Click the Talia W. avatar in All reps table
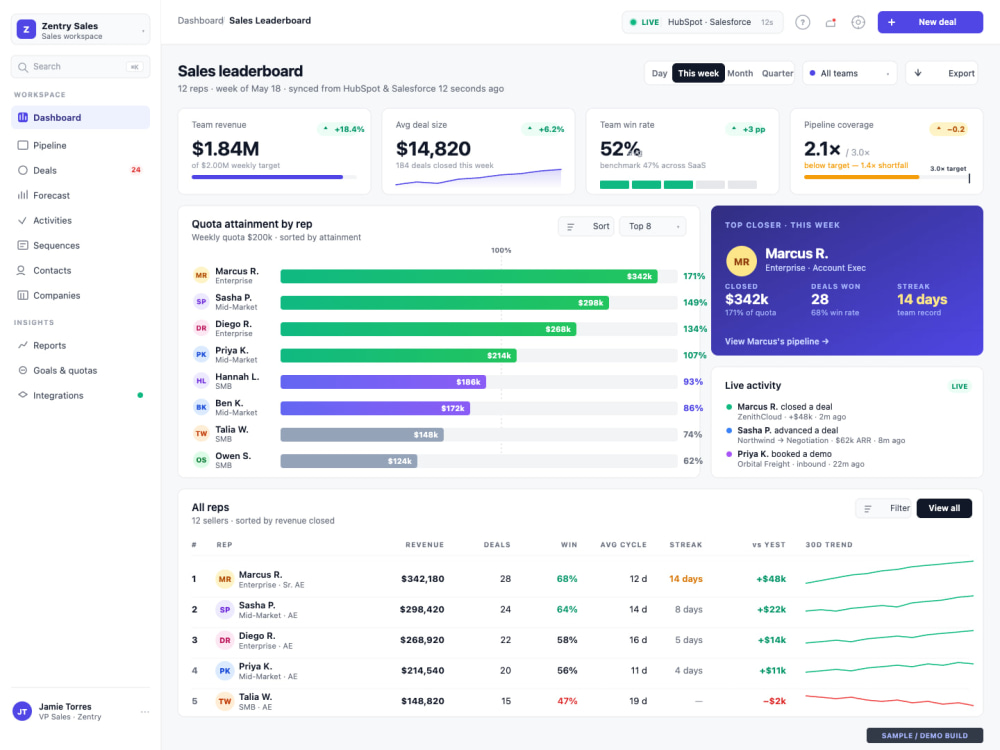The height and width of the screenshot is (750, 1000). click(224, 701)
